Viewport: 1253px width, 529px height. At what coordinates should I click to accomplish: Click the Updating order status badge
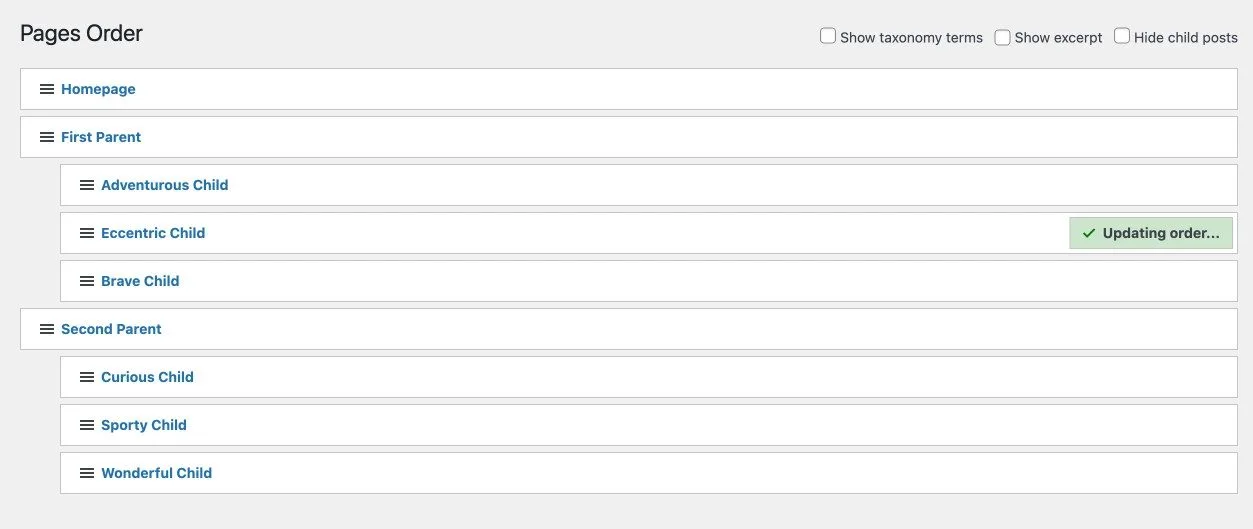(x=1151, y=233)
